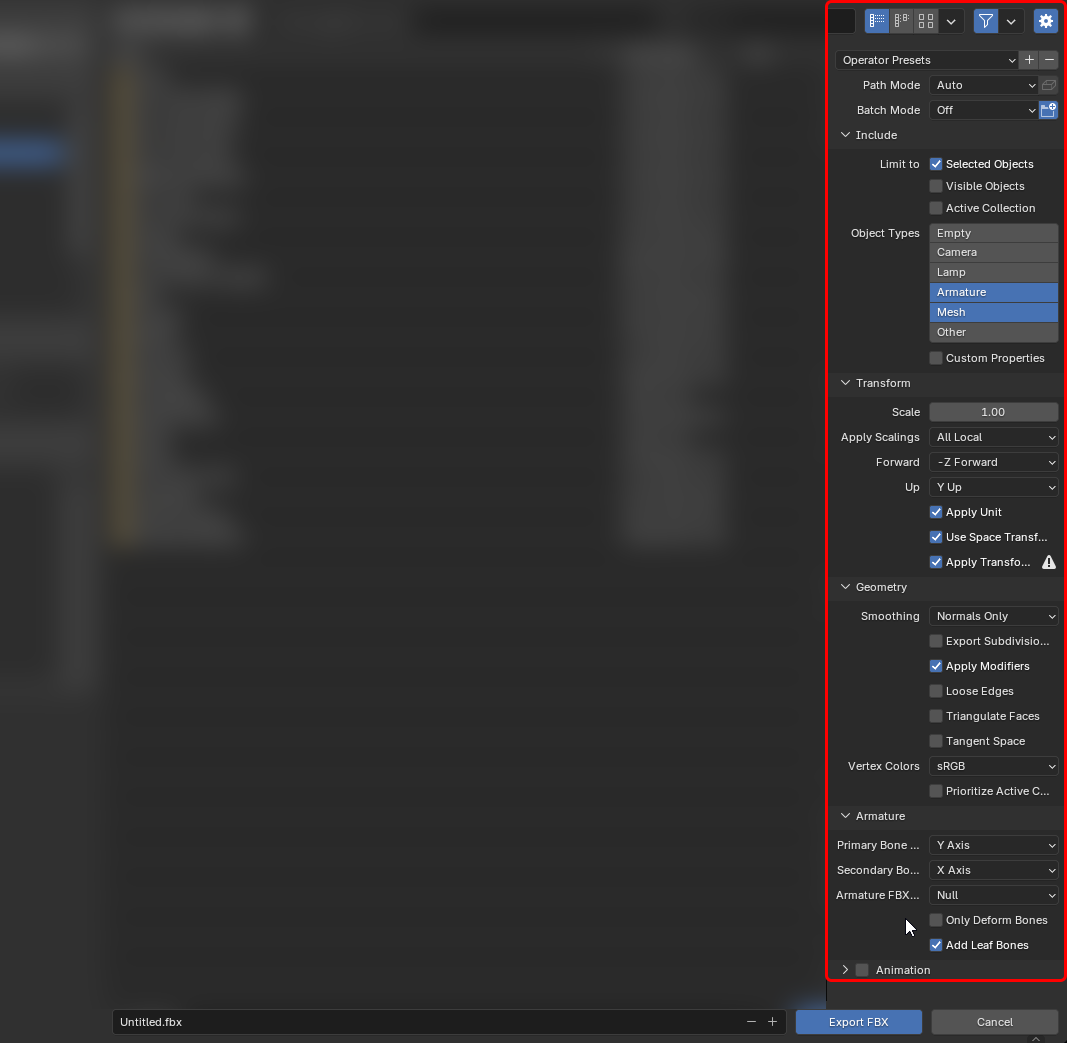This screenshot has width=1067, height=1043.
Task: Toggle Apply Modifiers checkbox
Action: (936, 666)
